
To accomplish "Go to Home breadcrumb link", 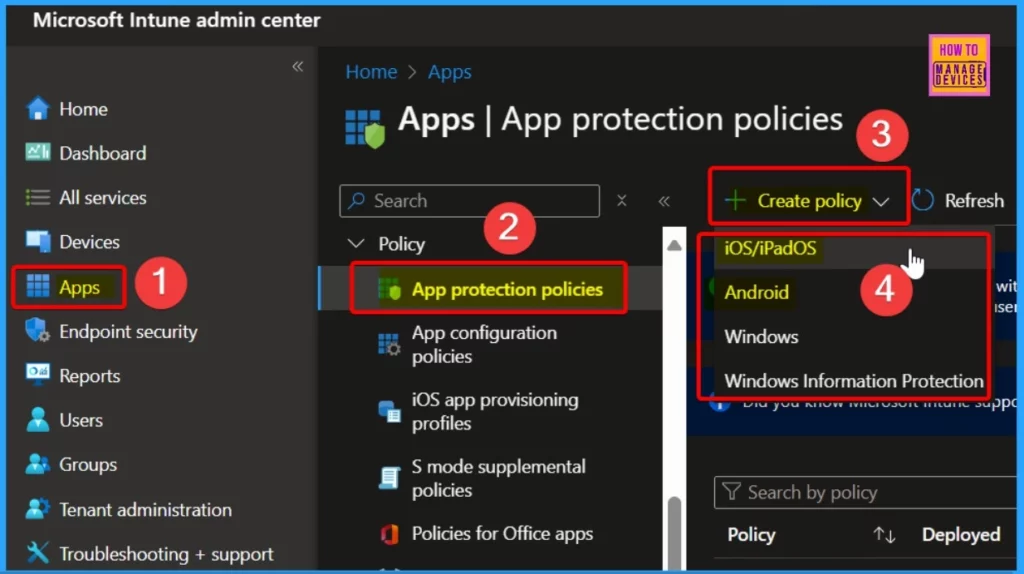I will pyautogui.click(x=371, y=72).
